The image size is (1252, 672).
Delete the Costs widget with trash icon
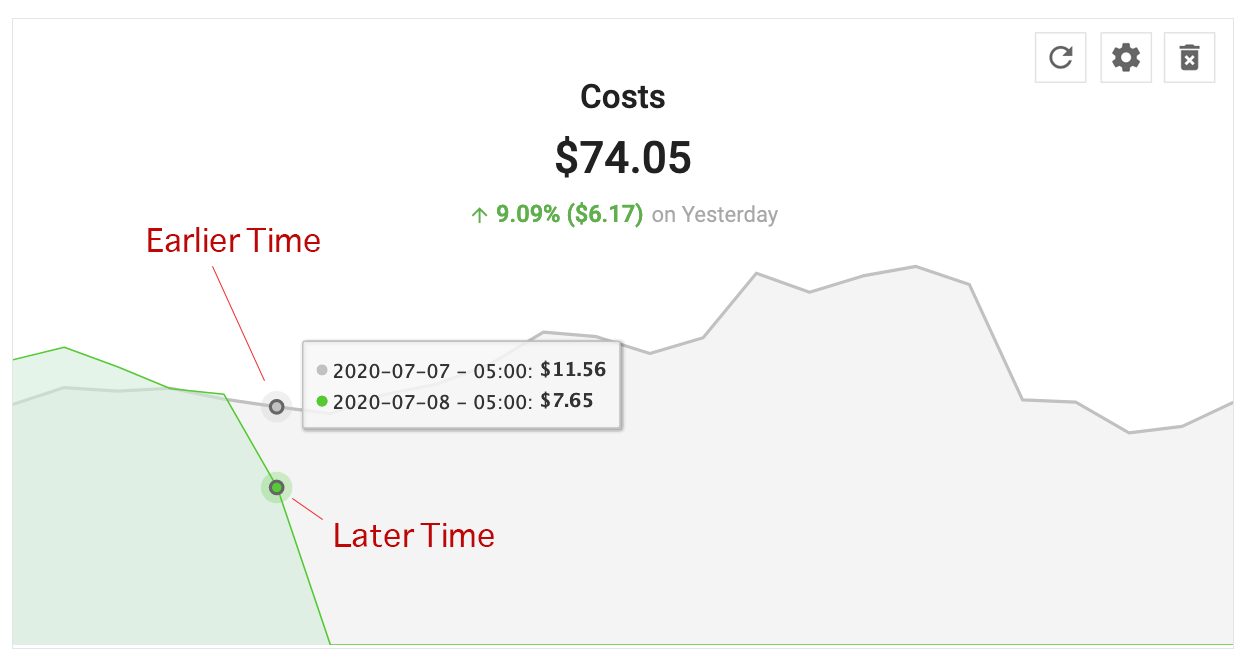[x=1189, y=57]
